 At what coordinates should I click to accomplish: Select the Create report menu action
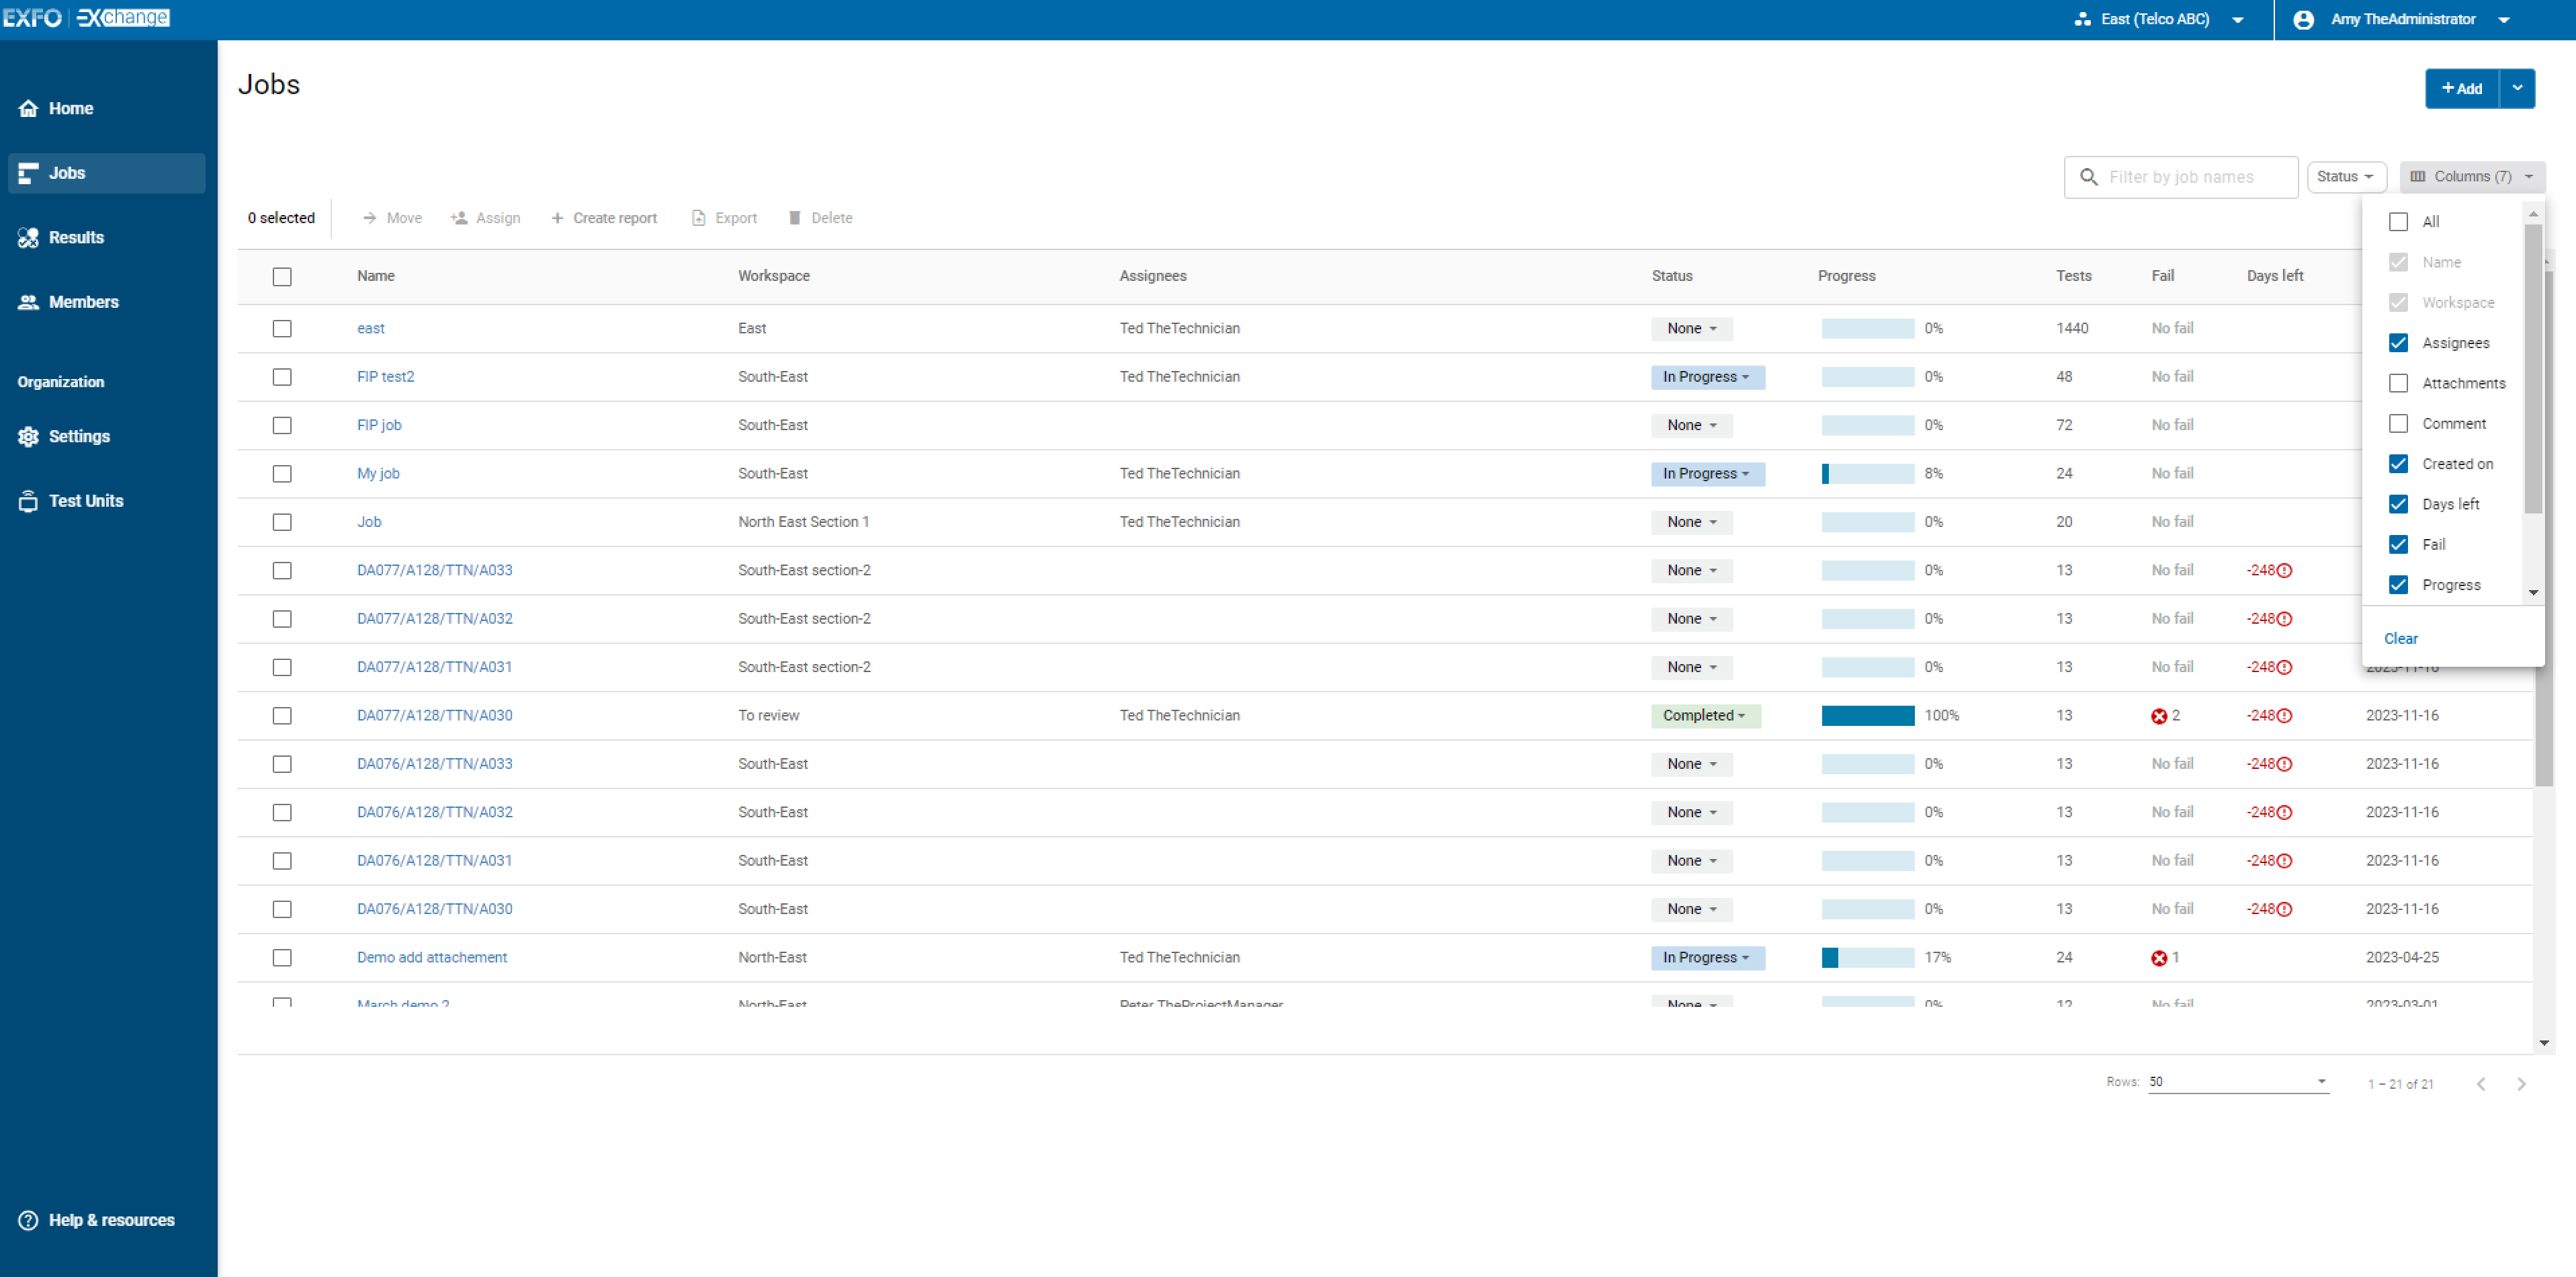click(x=606, y=217)
